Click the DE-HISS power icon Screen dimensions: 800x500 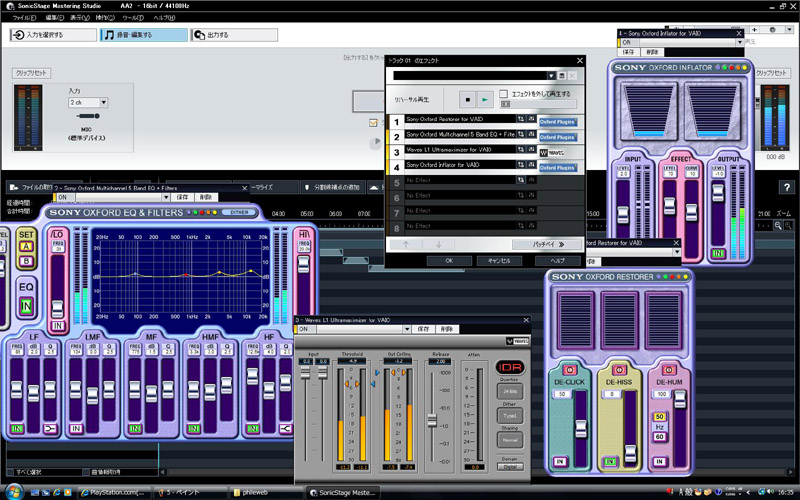coord(621,370)
